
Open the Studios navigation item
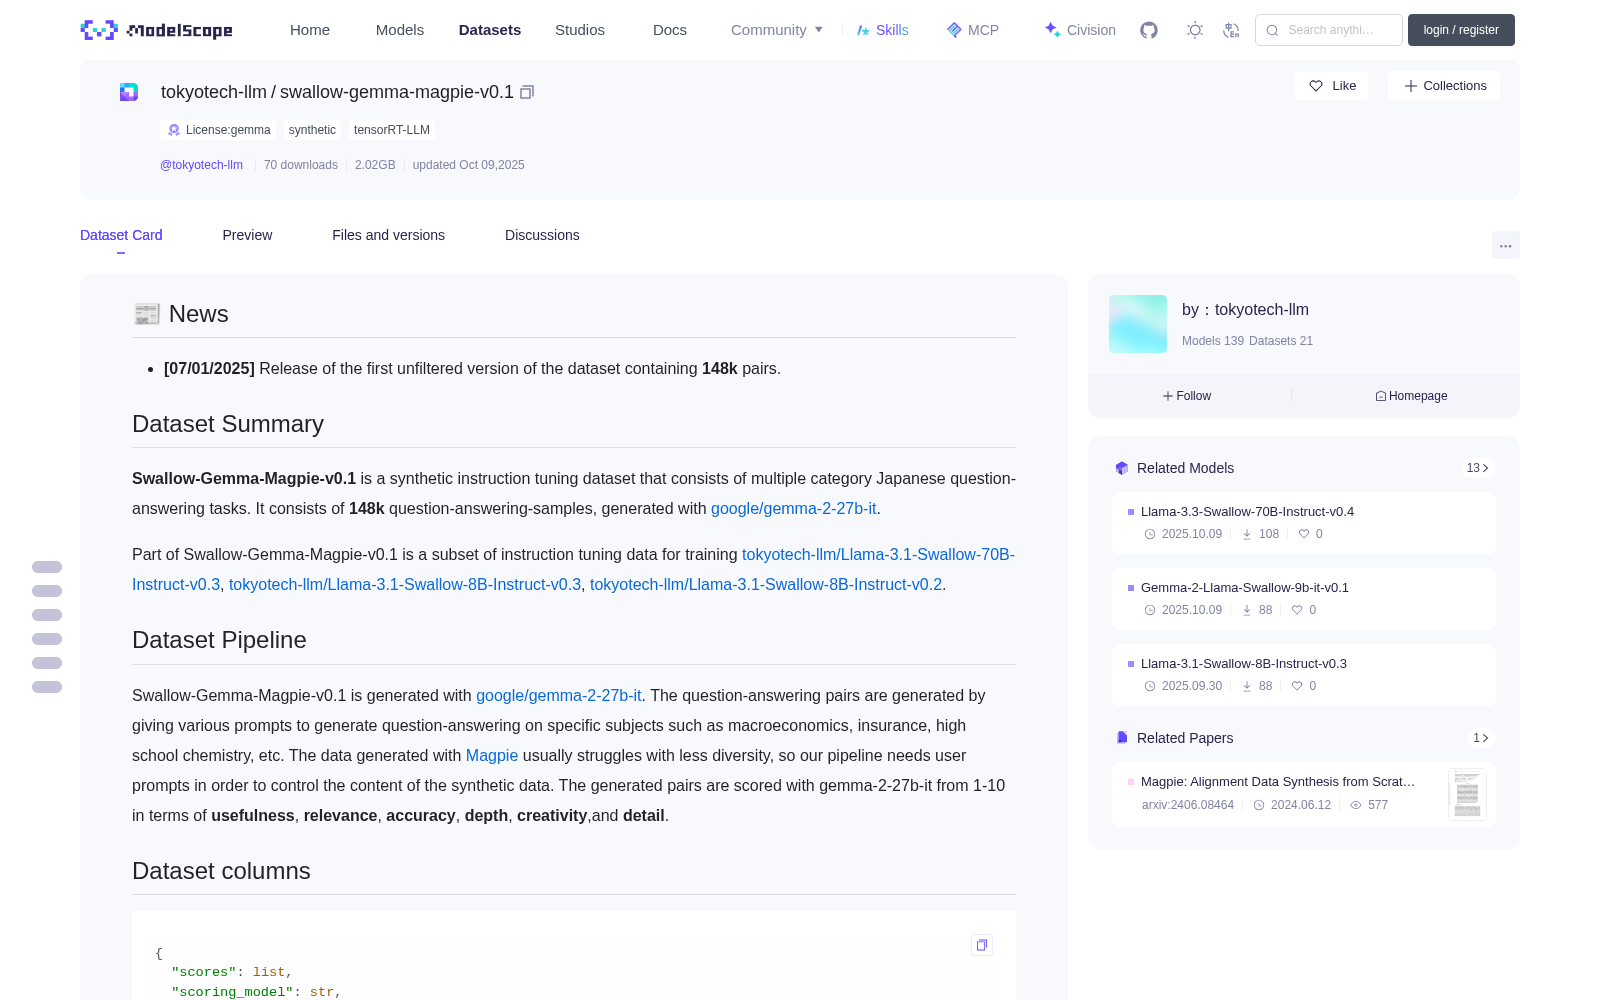coord(580,30)
